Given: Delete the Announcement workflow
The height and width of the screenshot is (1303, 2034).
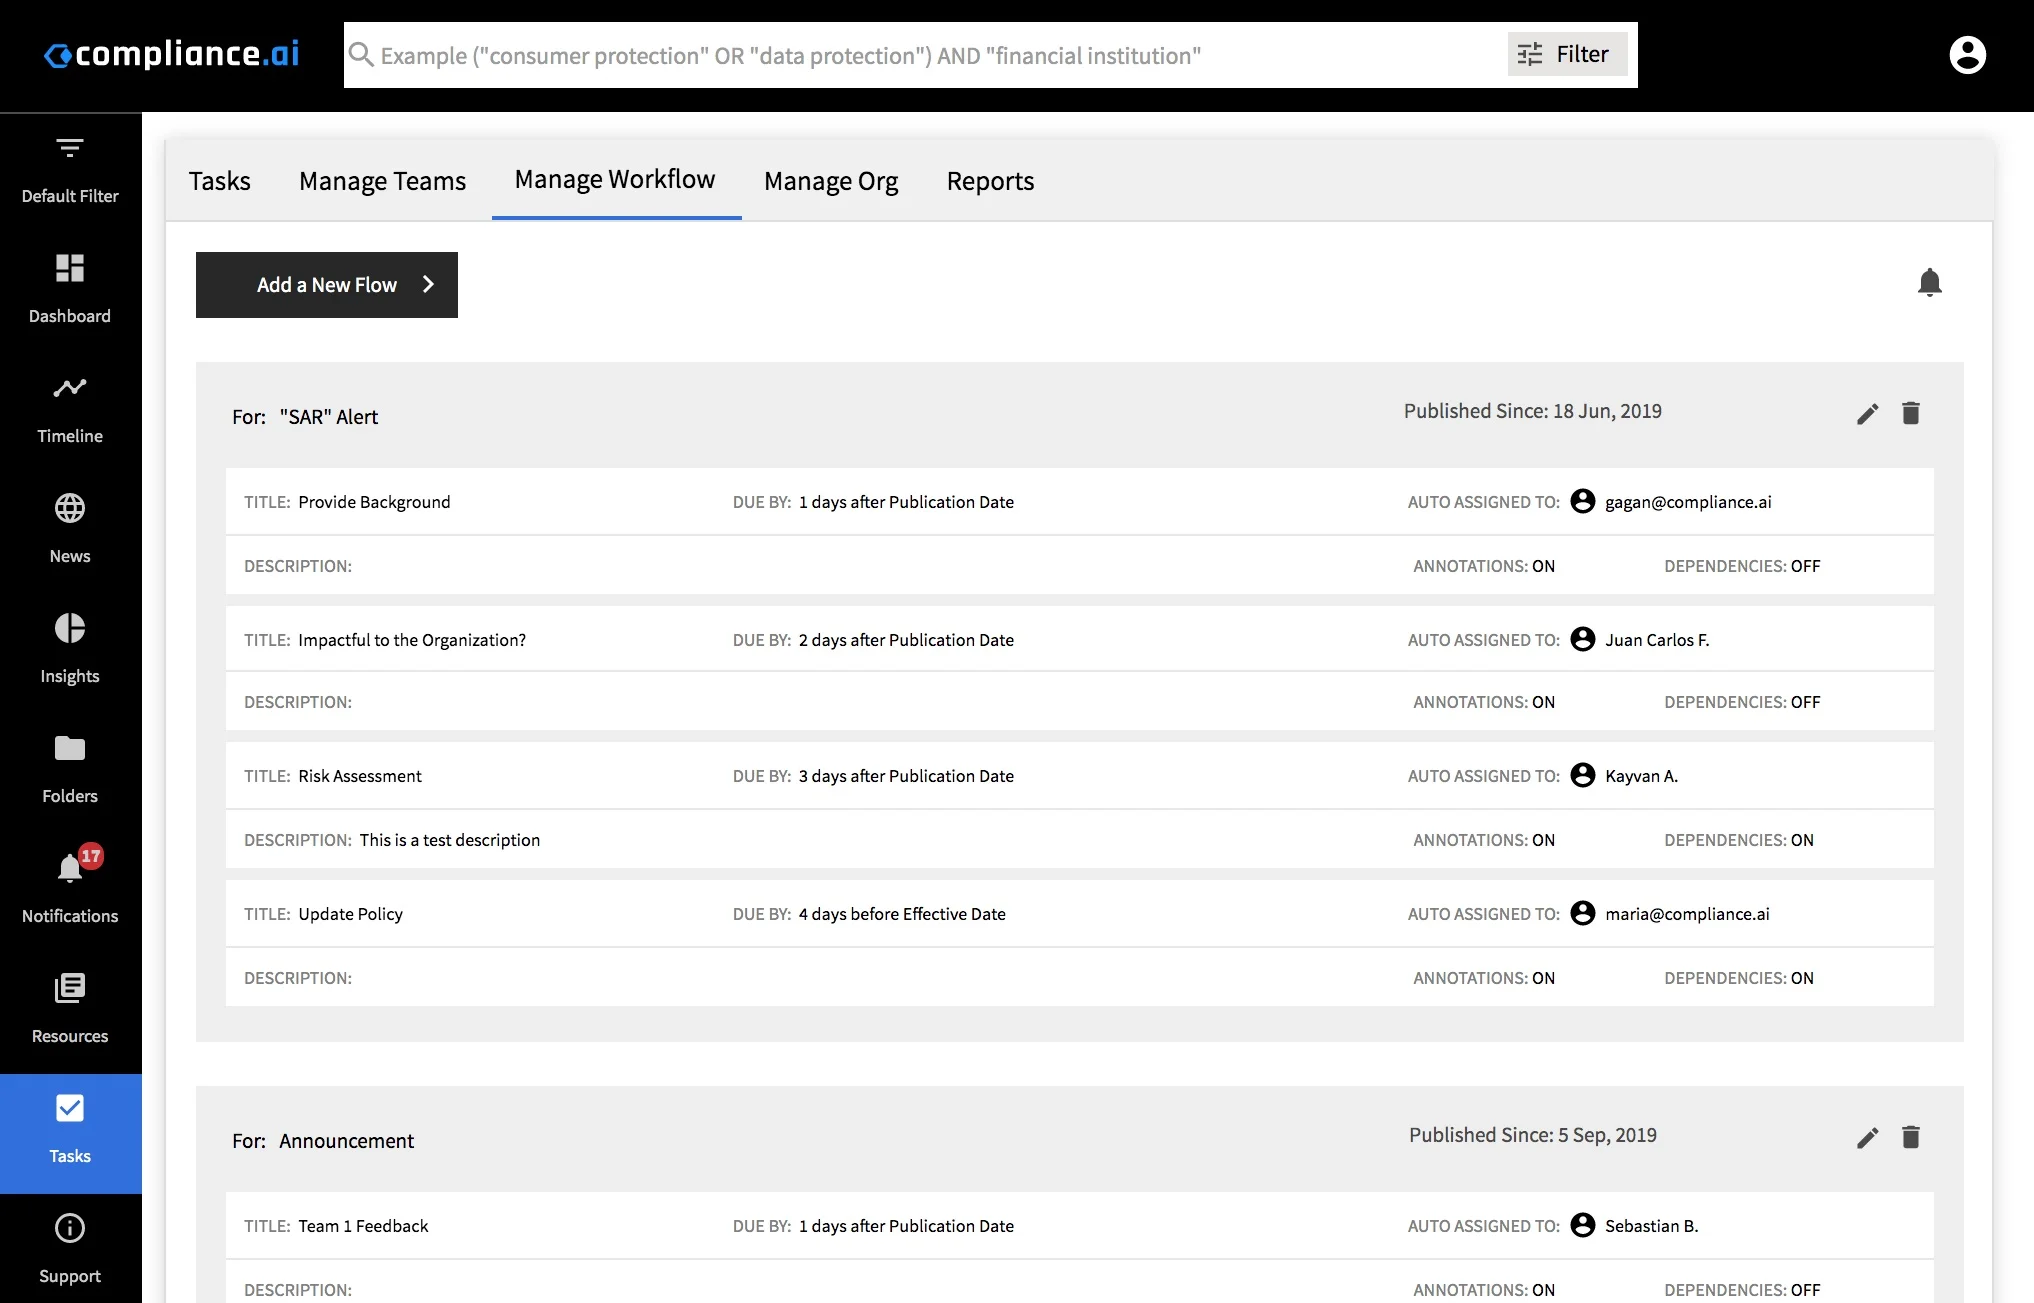Looking at the screenshot, I should [x=1910, y=1137].
